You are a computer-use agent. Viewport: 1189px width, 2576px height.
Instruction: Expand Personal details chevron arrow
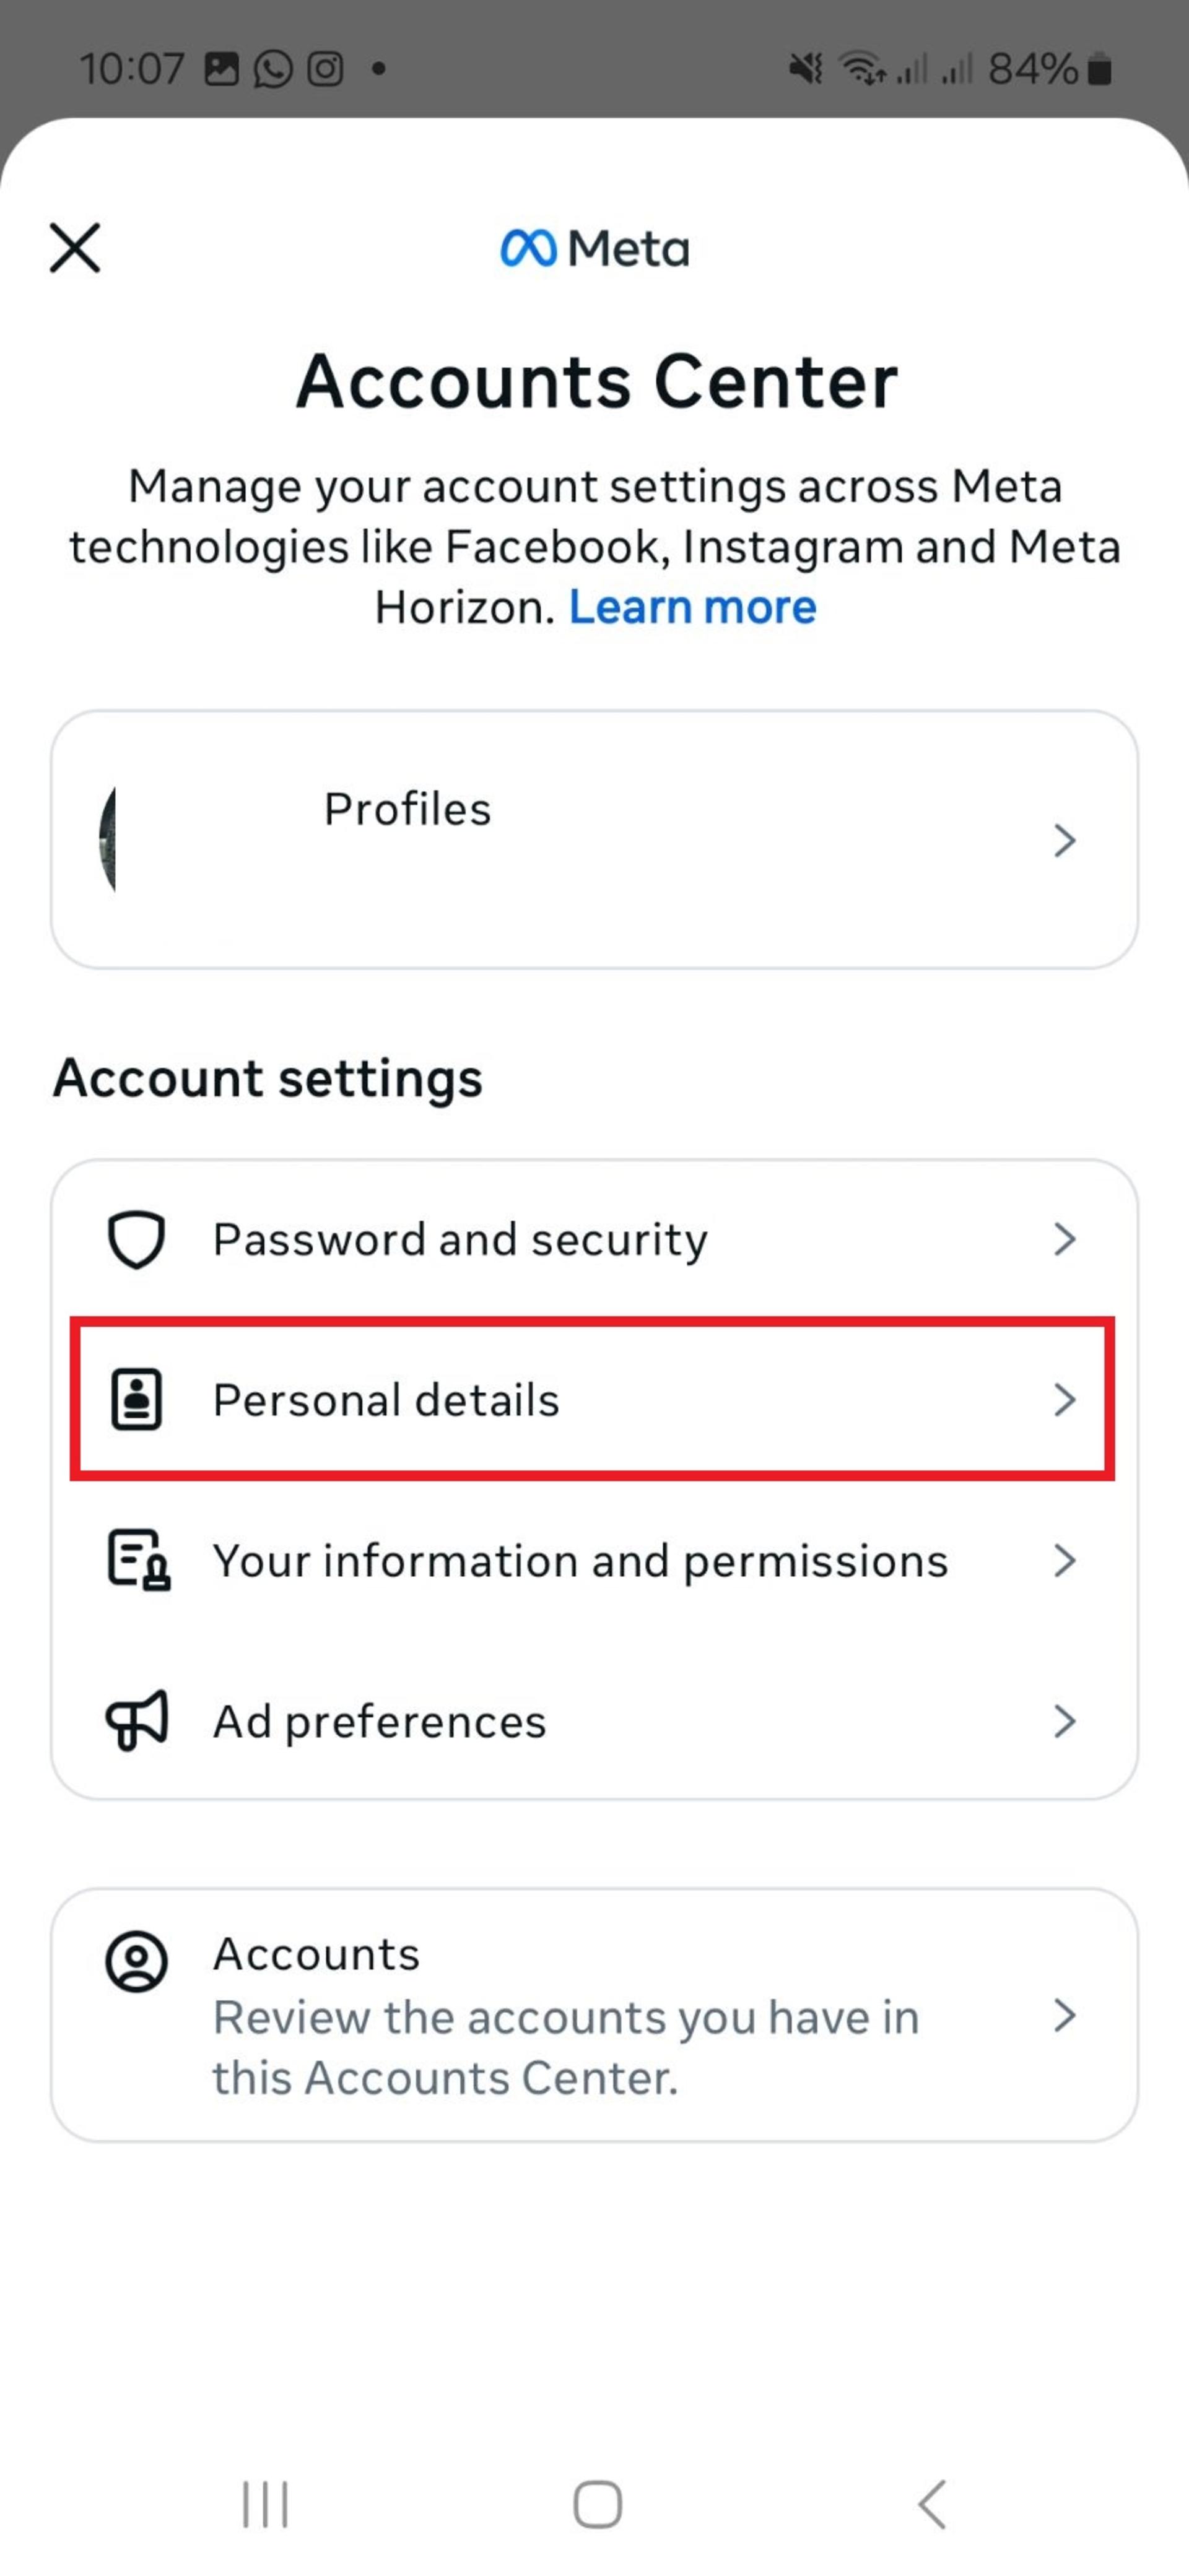point(1065,1399)
